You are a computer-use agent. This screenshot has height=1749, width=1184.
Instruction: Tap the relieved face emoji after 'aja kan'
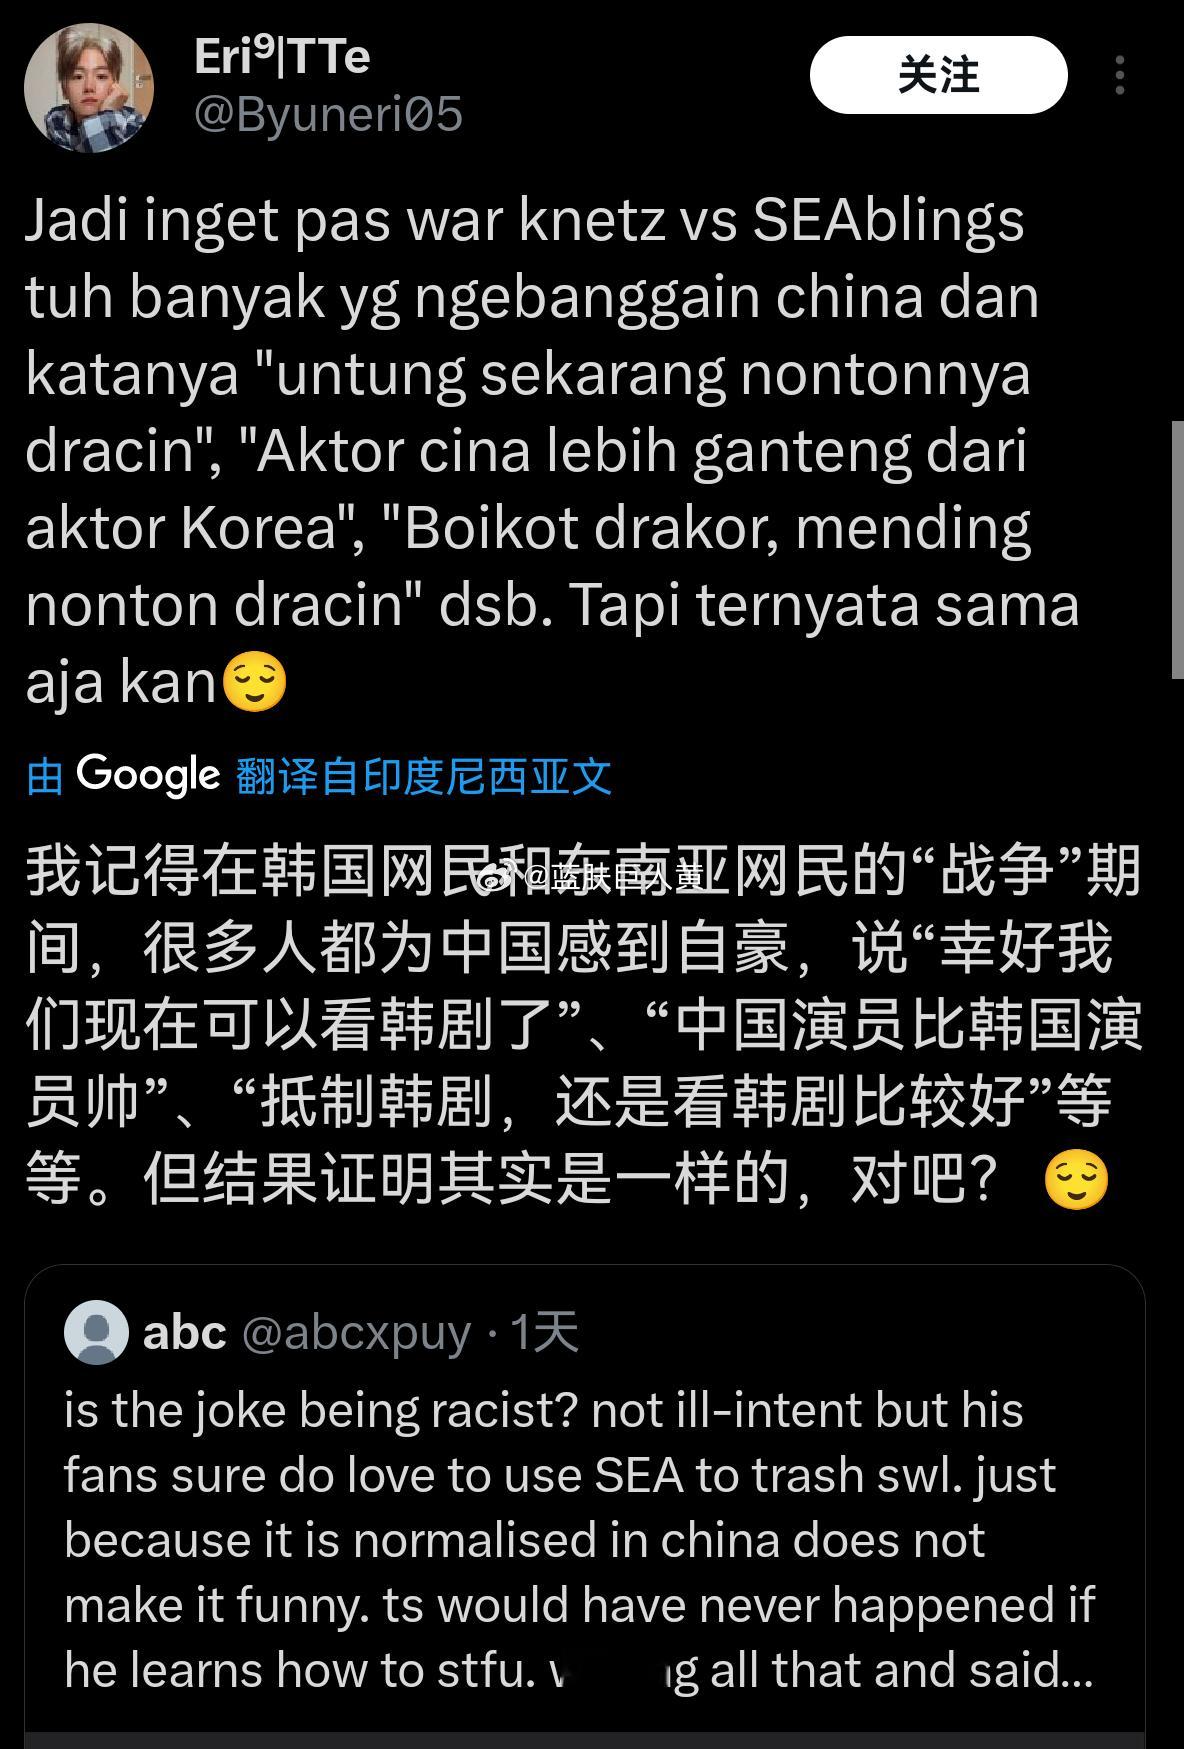pyautogui.click(x=254, y=683)
